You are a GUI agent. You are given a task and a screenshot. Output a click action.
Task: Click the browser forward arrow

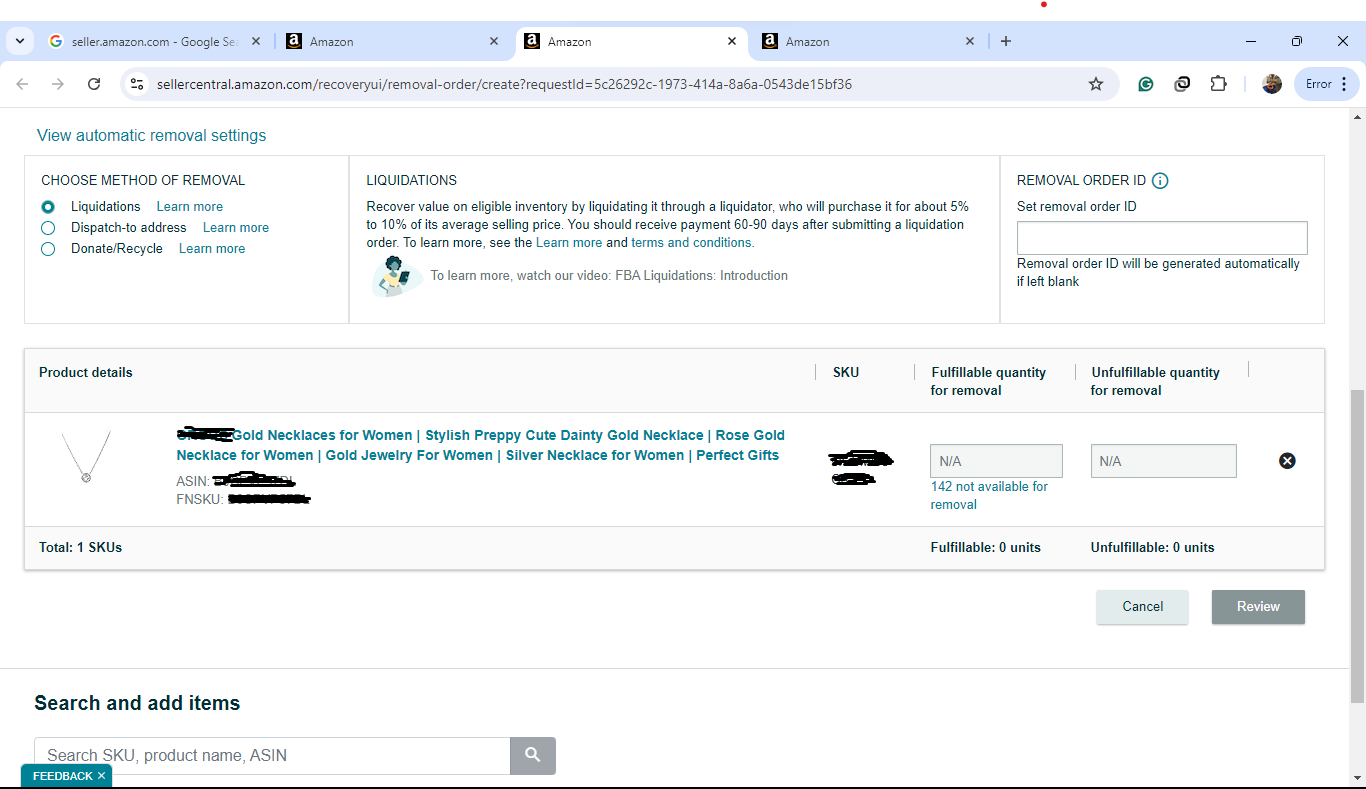(58, 84)
